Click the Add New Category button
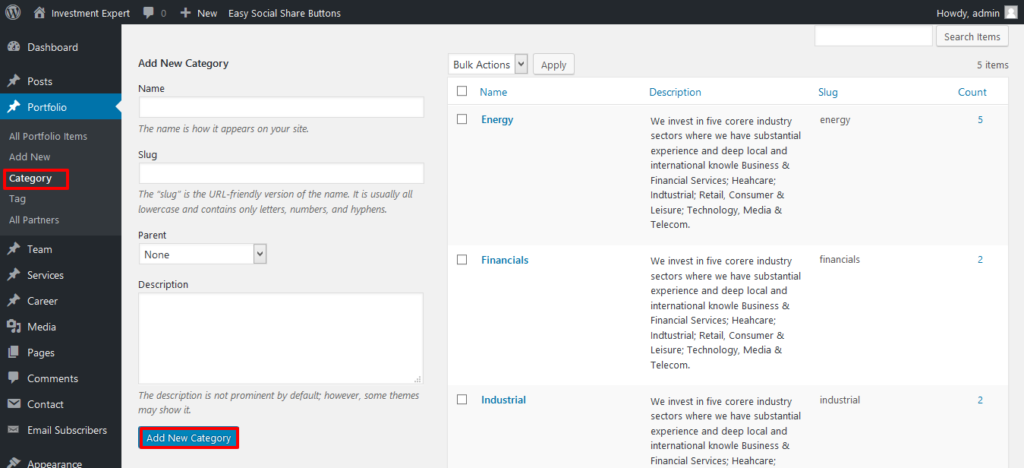 click(x=189, y=438)
